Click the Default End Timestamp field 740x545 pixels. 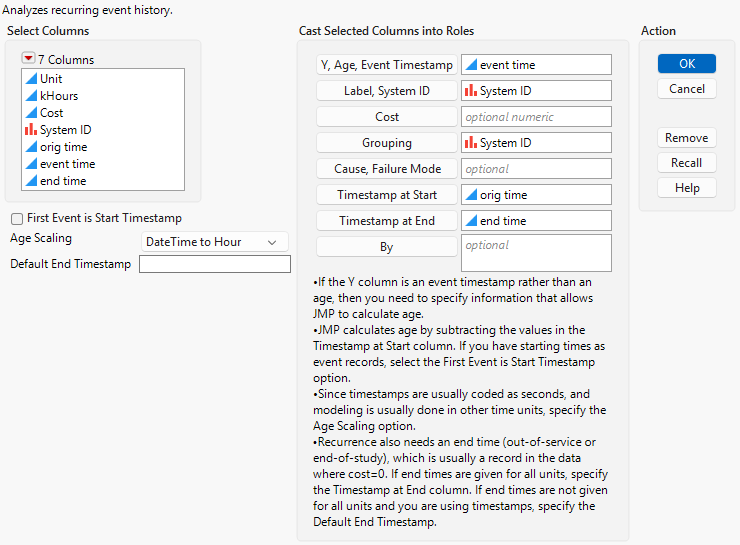[x=214, y=264]
